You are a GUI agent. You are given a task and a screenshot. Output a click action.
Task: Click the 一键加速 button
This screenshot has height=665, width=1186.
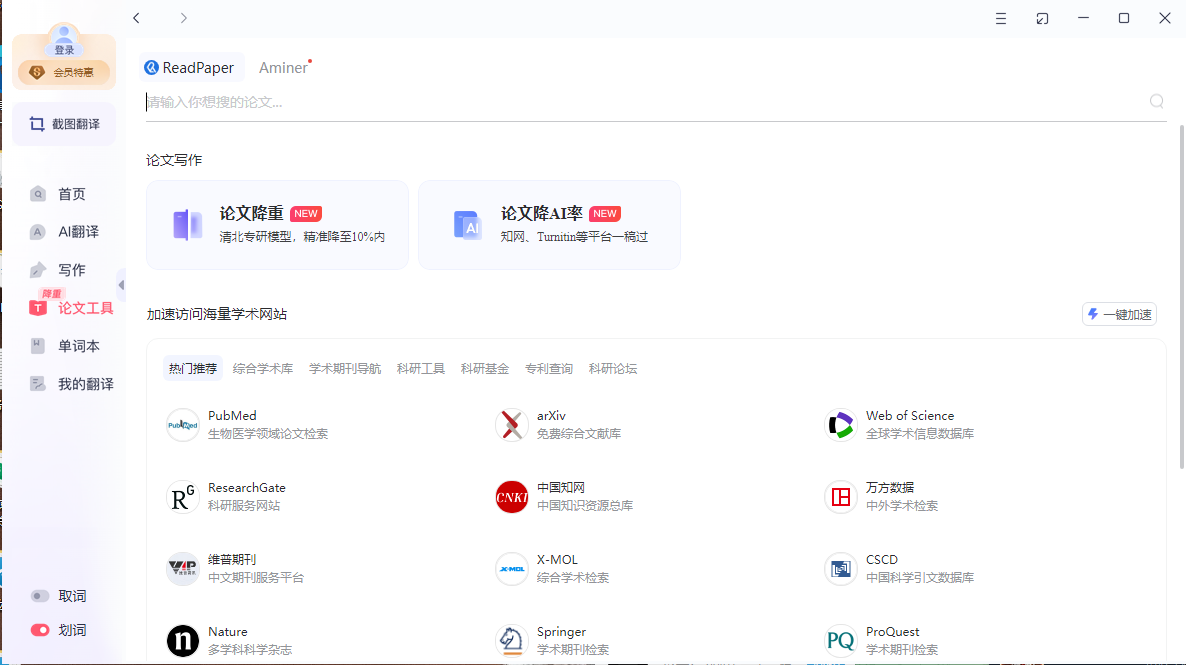pos(1119,314)
